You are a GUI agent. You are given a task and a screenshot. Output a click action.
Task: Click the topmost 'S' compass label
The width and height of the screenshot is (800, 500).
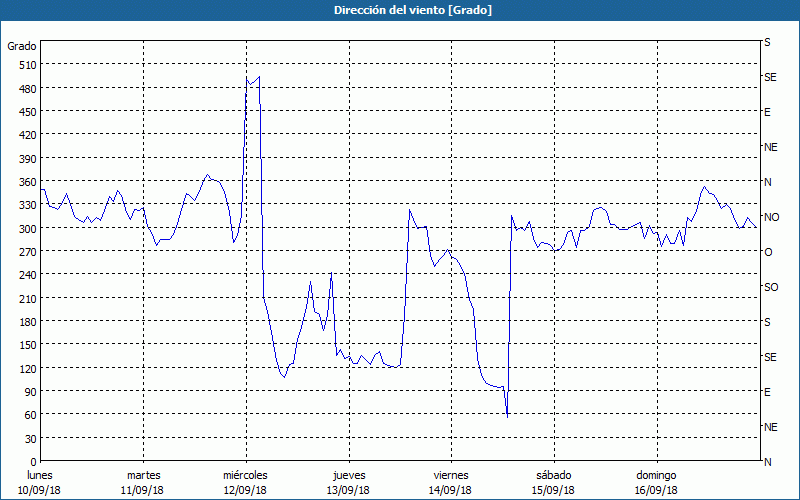(x=767, y=42)
